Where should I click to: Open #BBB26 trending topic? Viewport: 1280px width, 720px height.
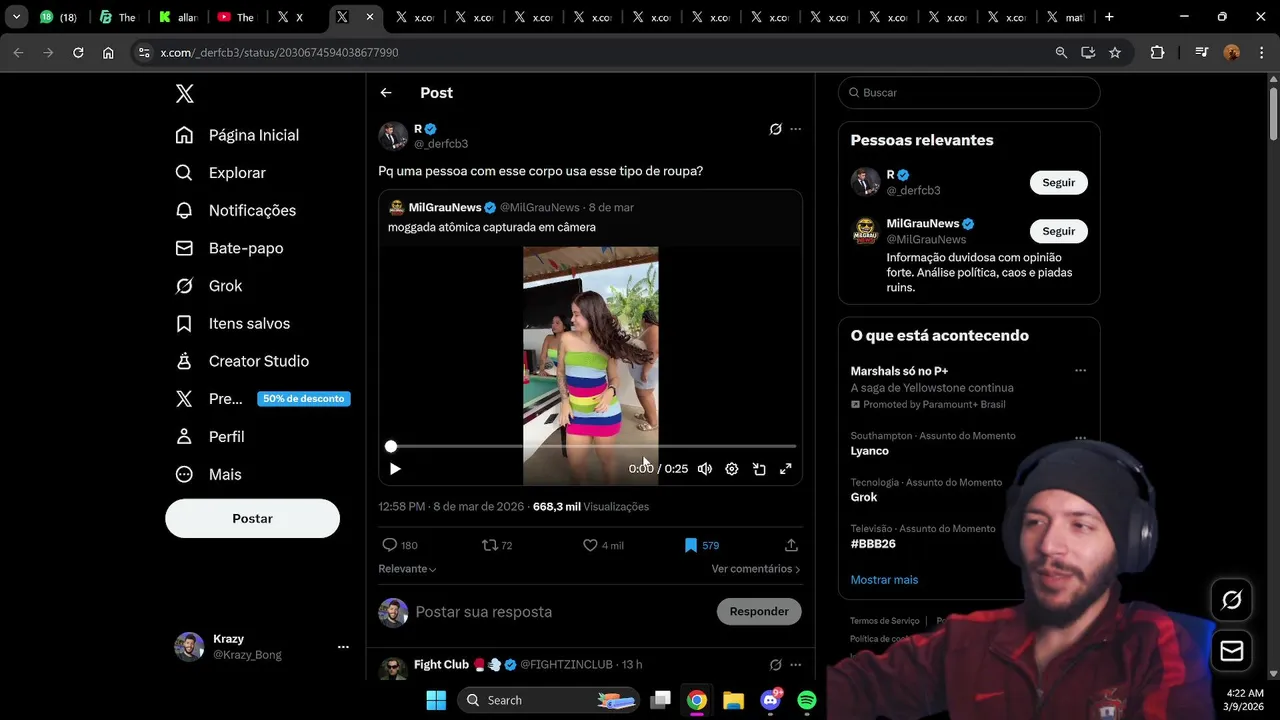coord(873,544)
